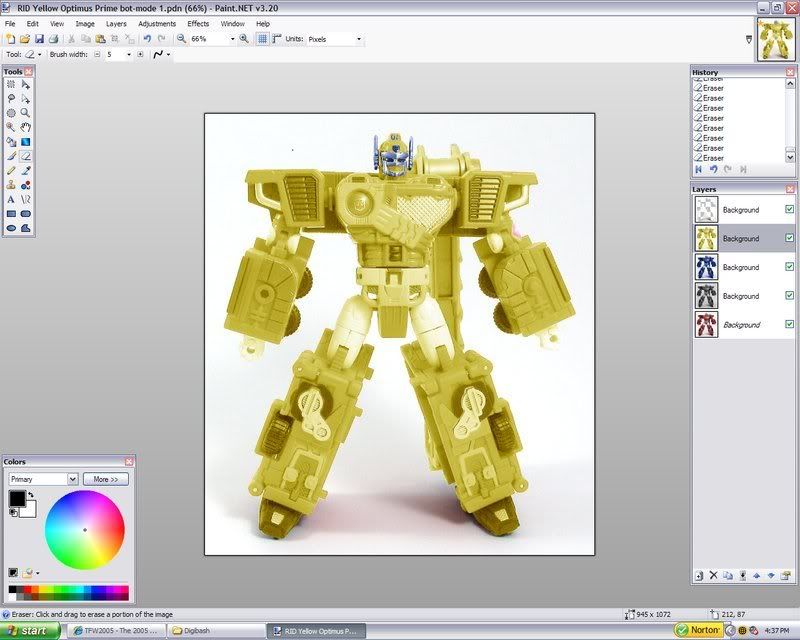This screenshot has height=640, width=800.
Task: Select the Freeform Shape tool
Action: coord(26,228)
